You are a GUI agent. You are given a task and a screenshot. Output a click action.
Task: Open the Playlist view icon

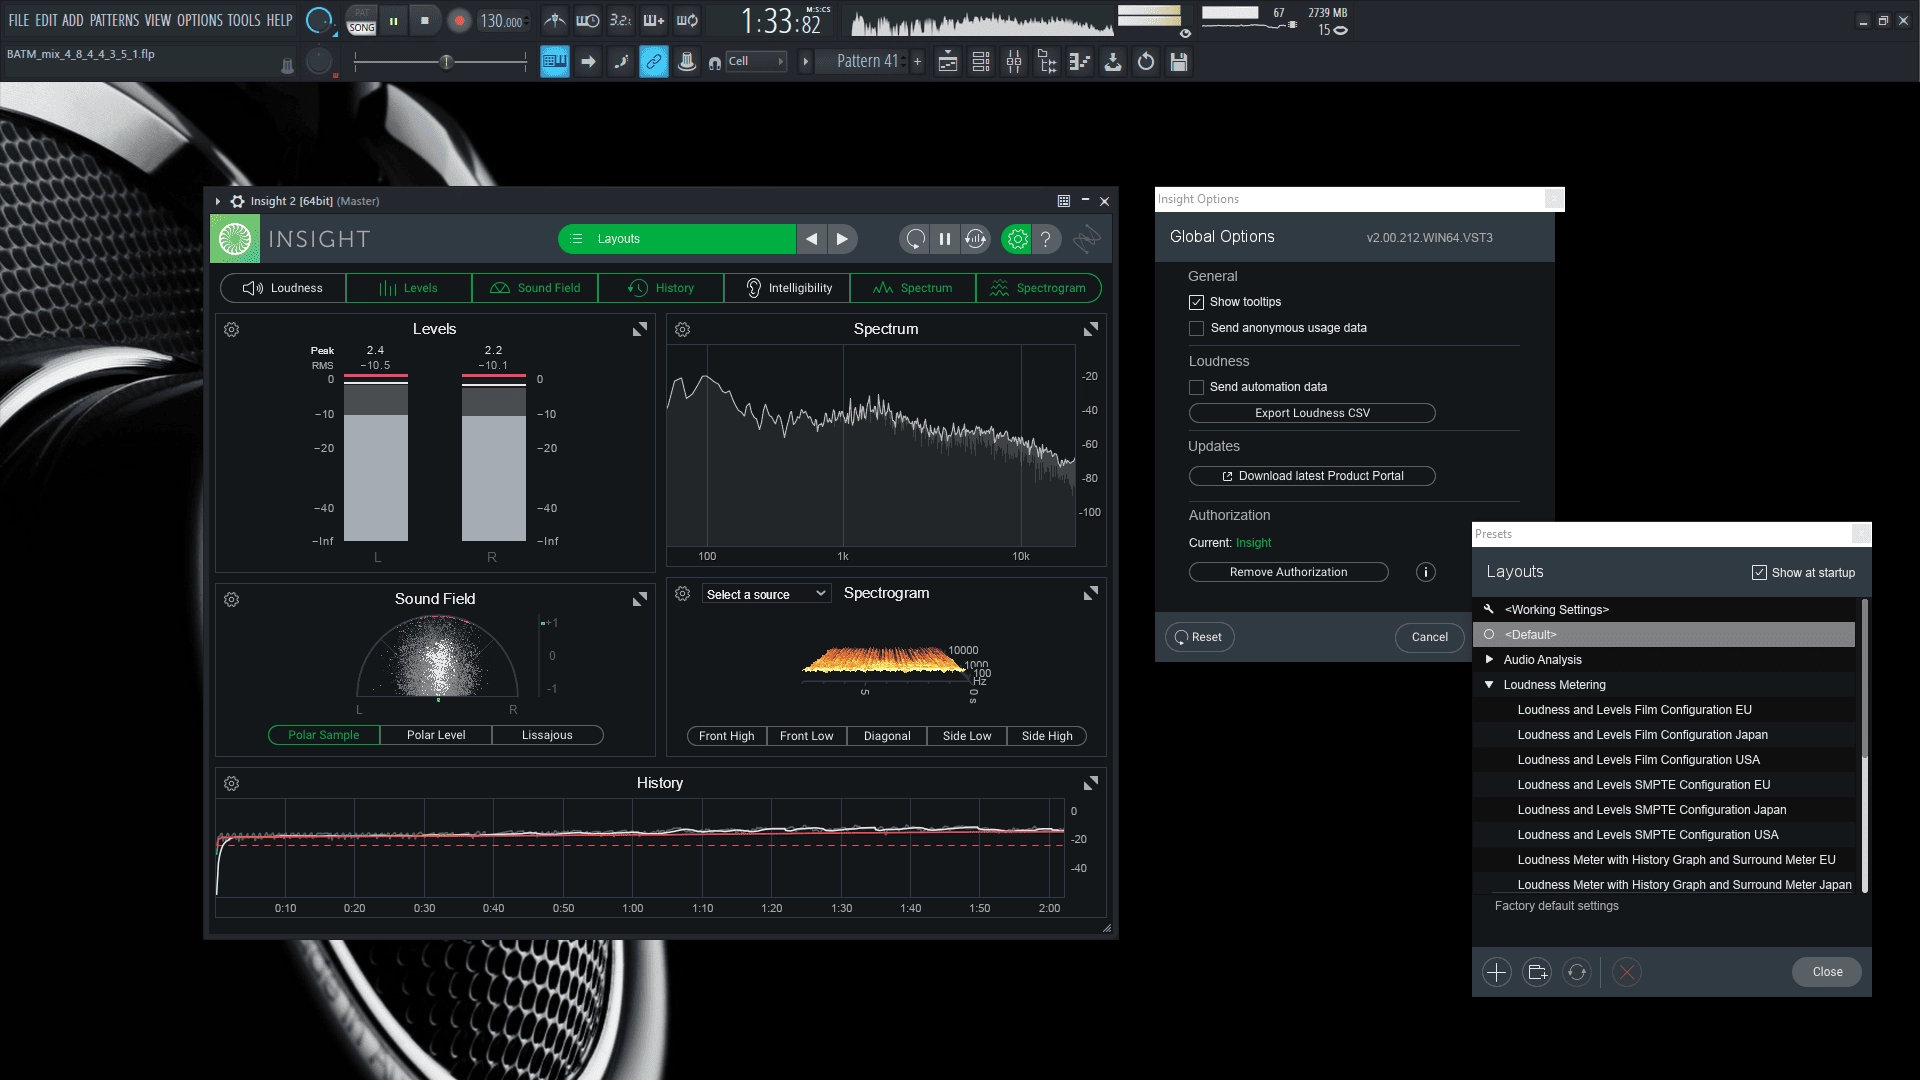[948, 62]
